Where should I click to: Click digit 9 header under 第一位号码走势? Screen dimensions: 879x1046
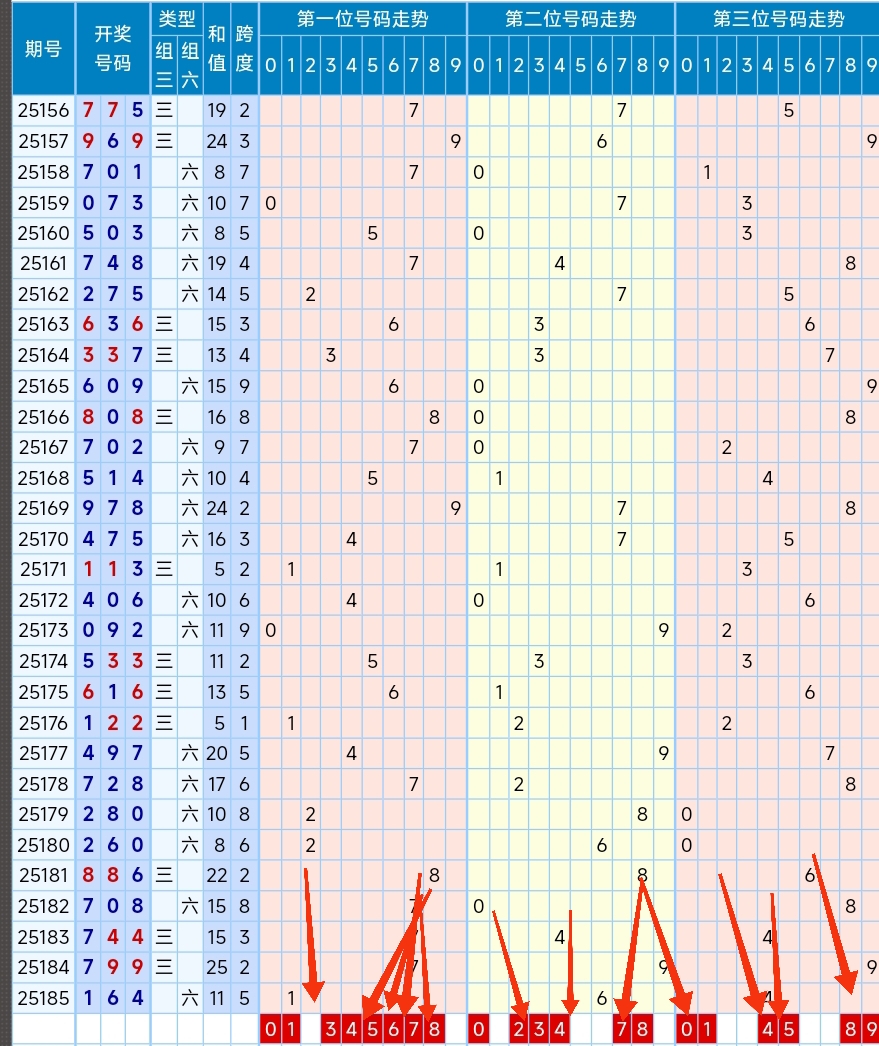tap(456, 65)
